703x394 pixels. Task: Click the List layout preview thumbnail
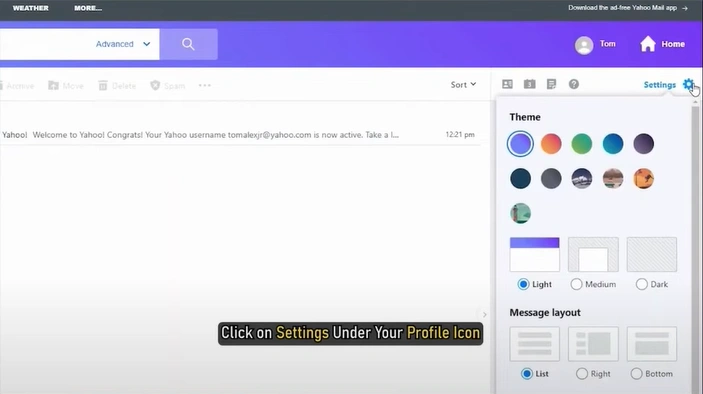534,344
